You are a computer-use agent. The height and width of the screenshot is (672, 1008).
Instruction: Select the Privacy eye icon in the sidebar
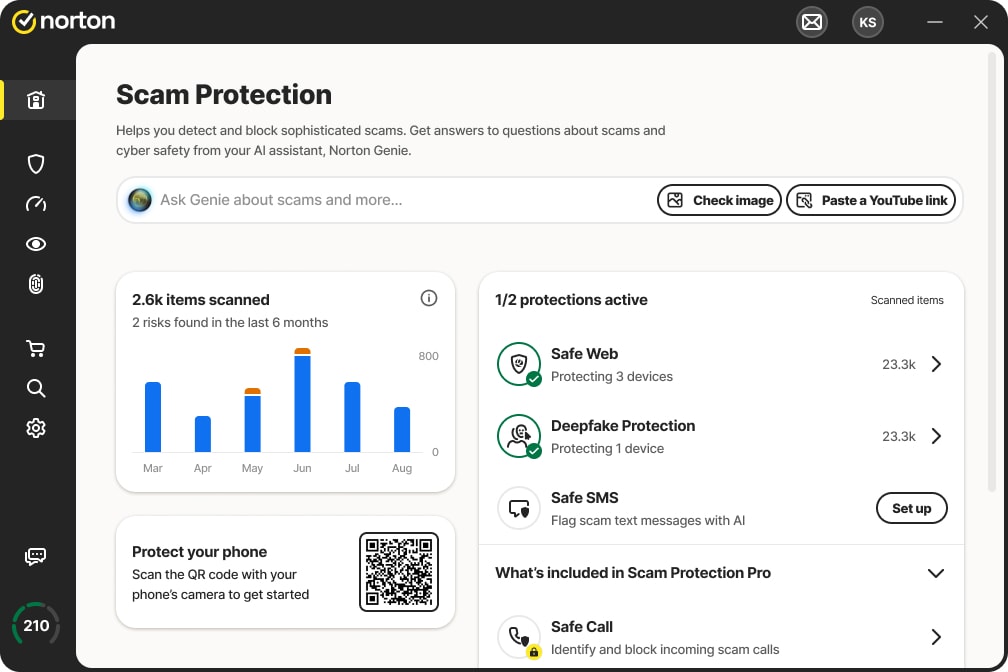(x=36, y=244)
